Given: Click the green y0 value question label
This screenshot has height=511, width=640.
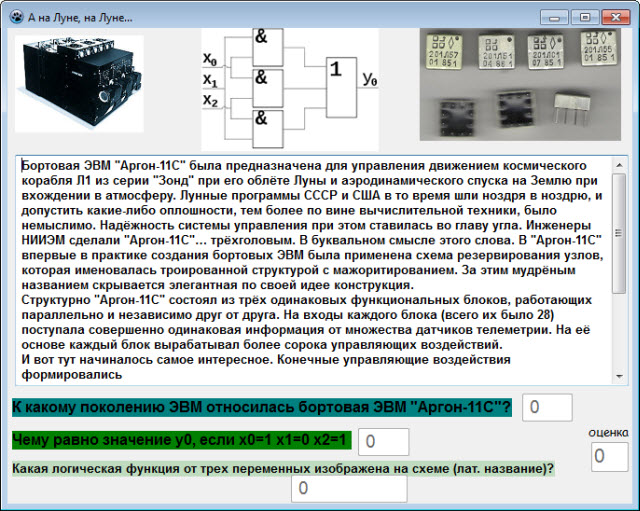Looking at the screenshot, I should (x=181, y=440).
